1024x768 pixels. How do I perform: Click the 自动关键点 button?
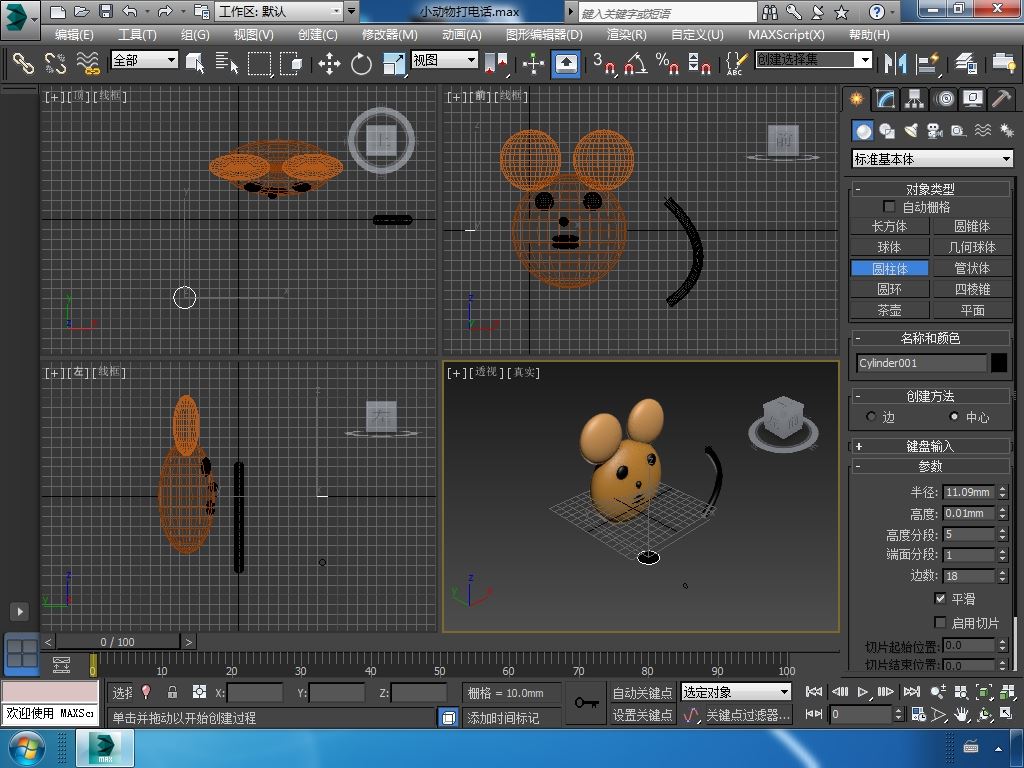click(642, 692)
